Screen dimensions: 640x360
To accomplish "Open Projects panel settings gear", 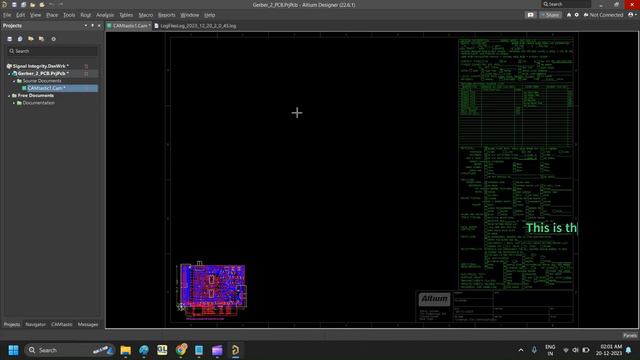I will coord(53,39).
